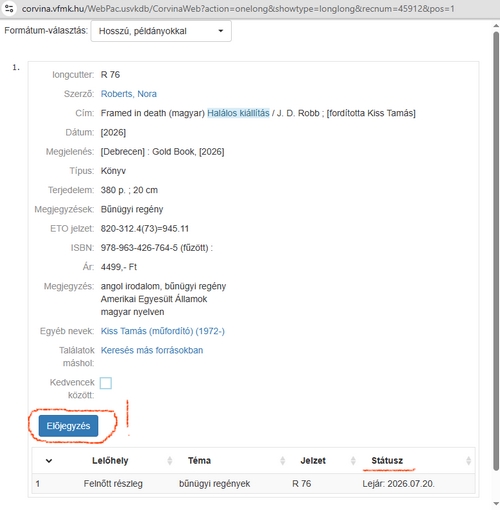Click the site settings icon in address bar
The width and height of the screenshot is (500, 510).
tap(9, 8)
